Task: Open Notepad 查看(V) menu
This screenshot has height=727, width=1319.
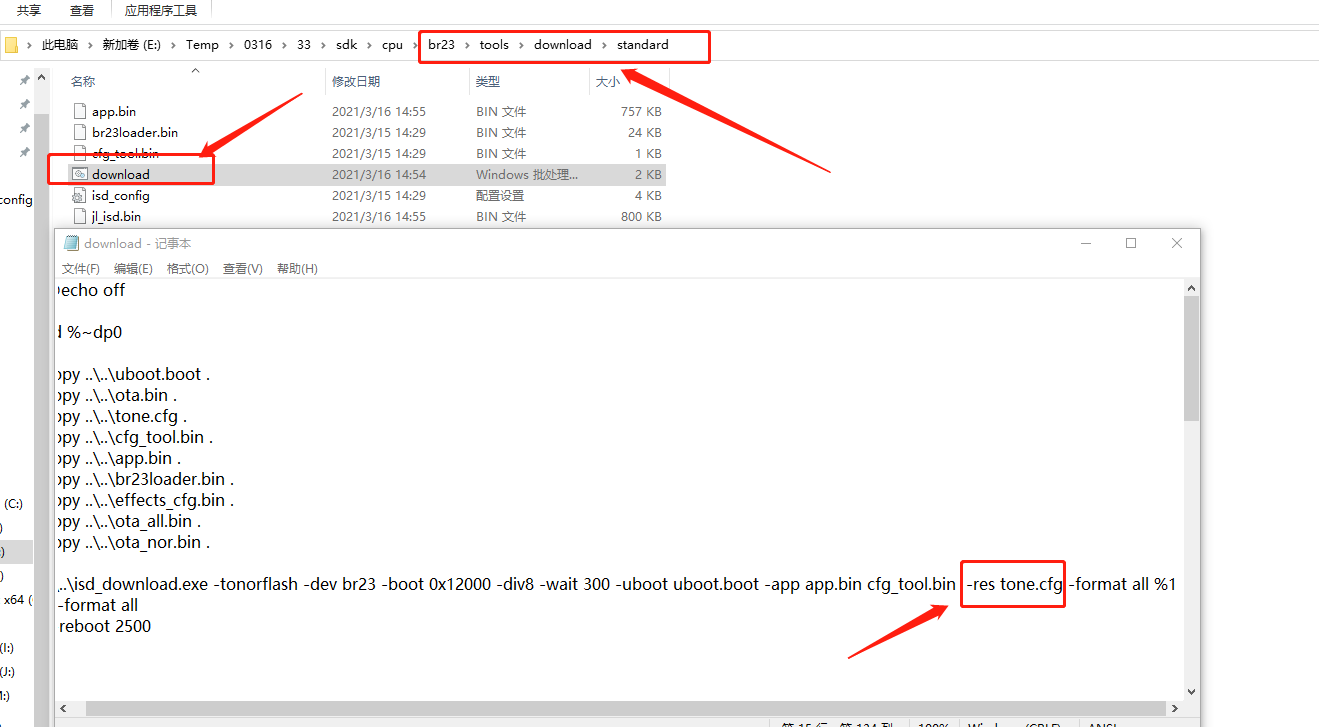Action: click(x=243, y=269)
